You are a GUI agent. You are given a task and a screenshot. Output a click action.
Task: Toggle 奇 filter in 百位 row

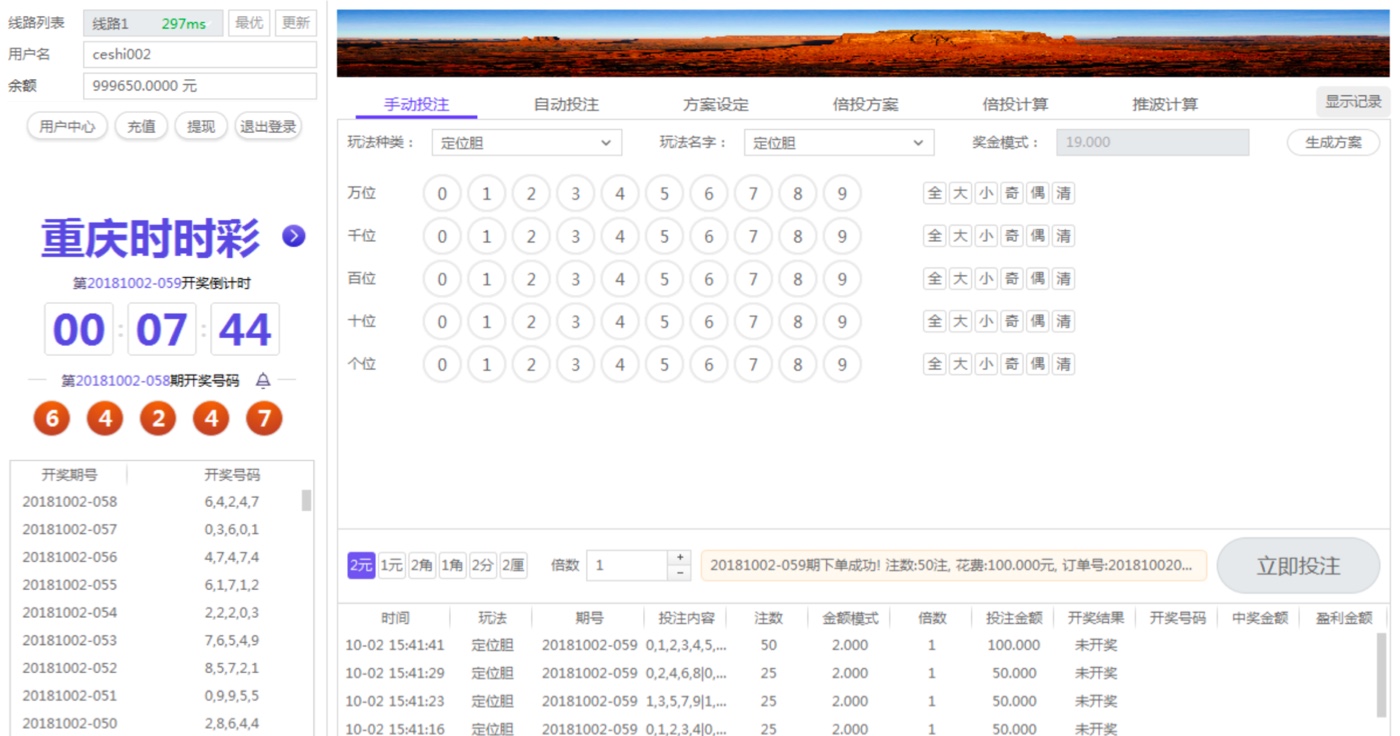coord(1012,279)
